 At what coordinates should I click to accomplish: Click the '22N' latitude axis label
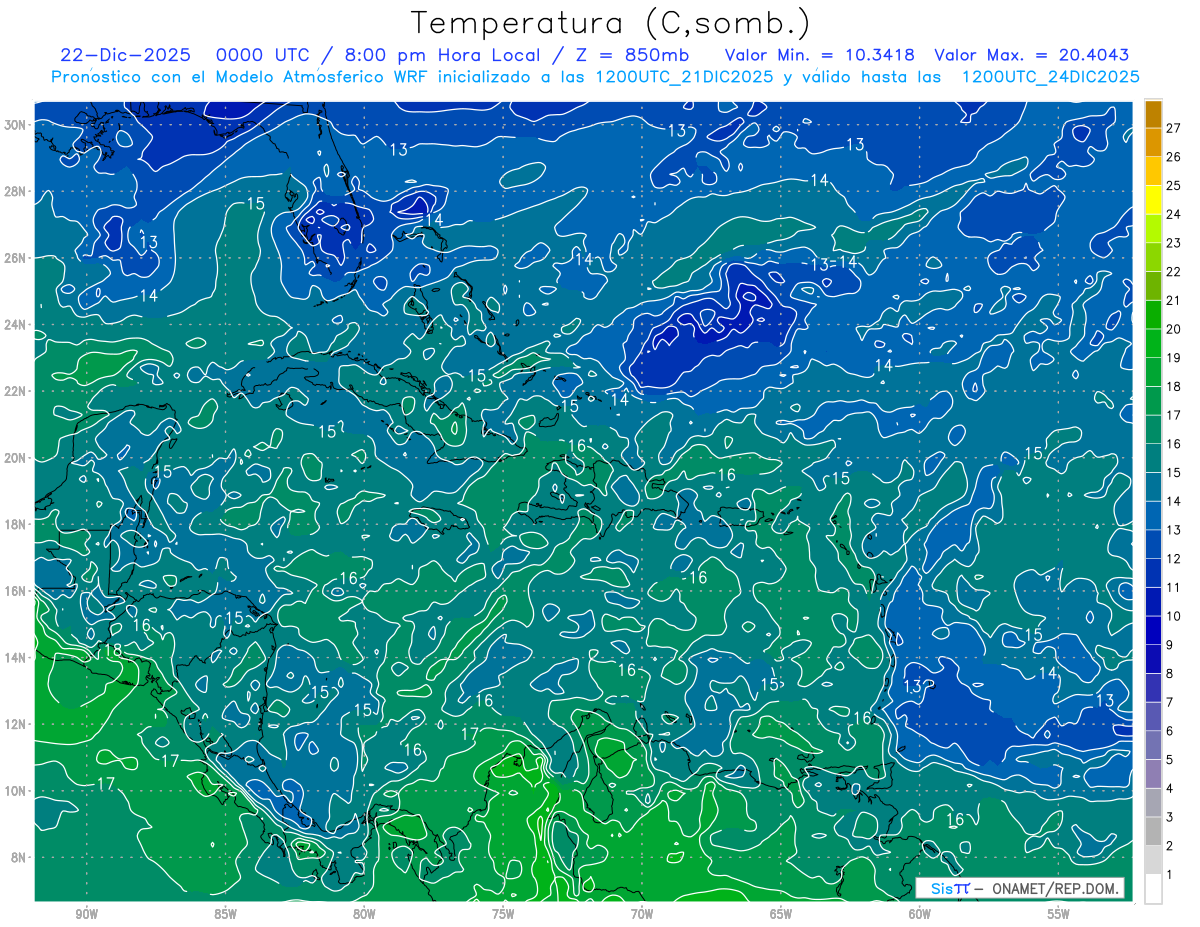[x=14, y=391]
